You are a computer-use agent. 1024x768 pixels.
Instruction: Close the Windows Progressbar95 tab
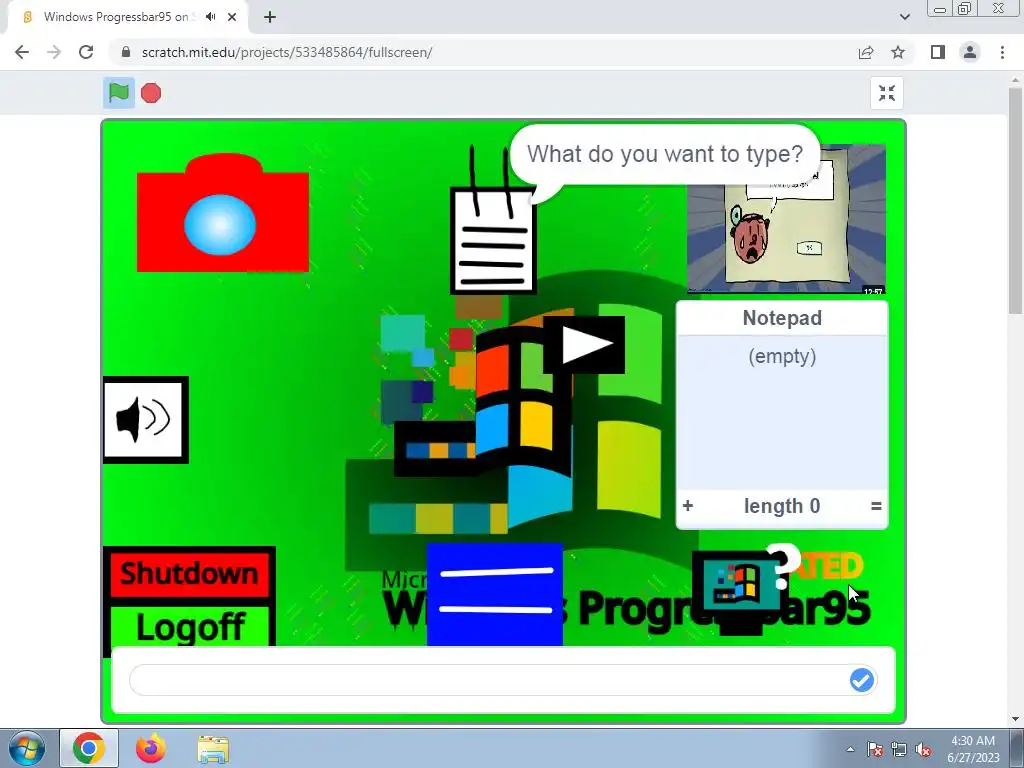click(232, 17)
